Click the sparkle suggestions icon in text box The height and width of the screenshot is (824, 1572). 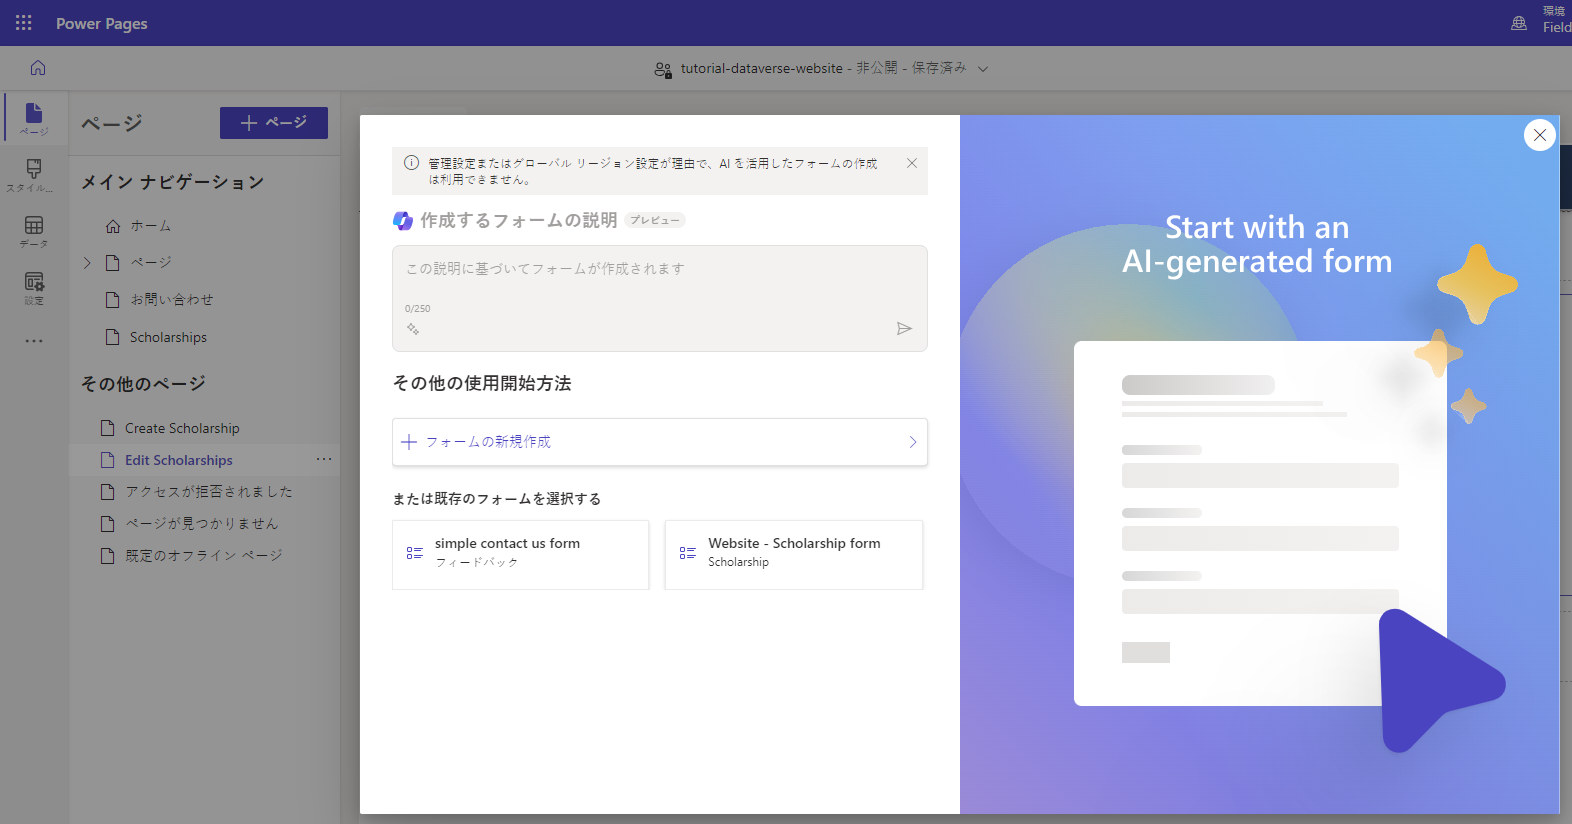click(x=413, y=329)
